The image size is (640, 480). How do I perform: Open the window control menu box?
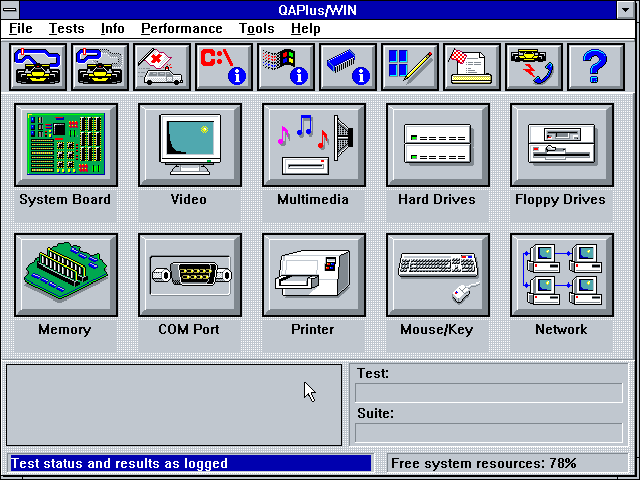[10, 10]
